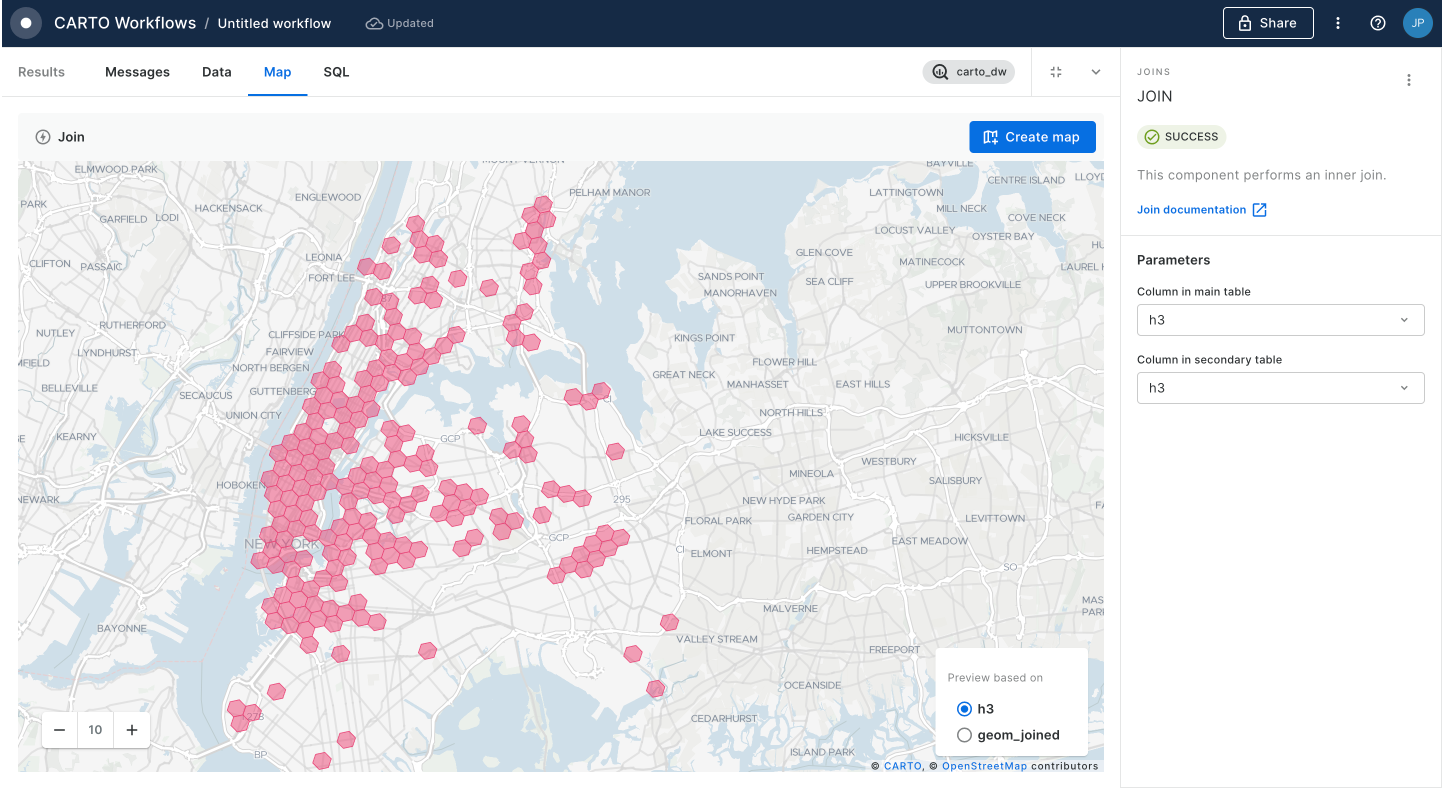Viewport: 1442px width, 788px height.
Task: Click the CARTO logo home icon
Action: click(x=26, y=23)
